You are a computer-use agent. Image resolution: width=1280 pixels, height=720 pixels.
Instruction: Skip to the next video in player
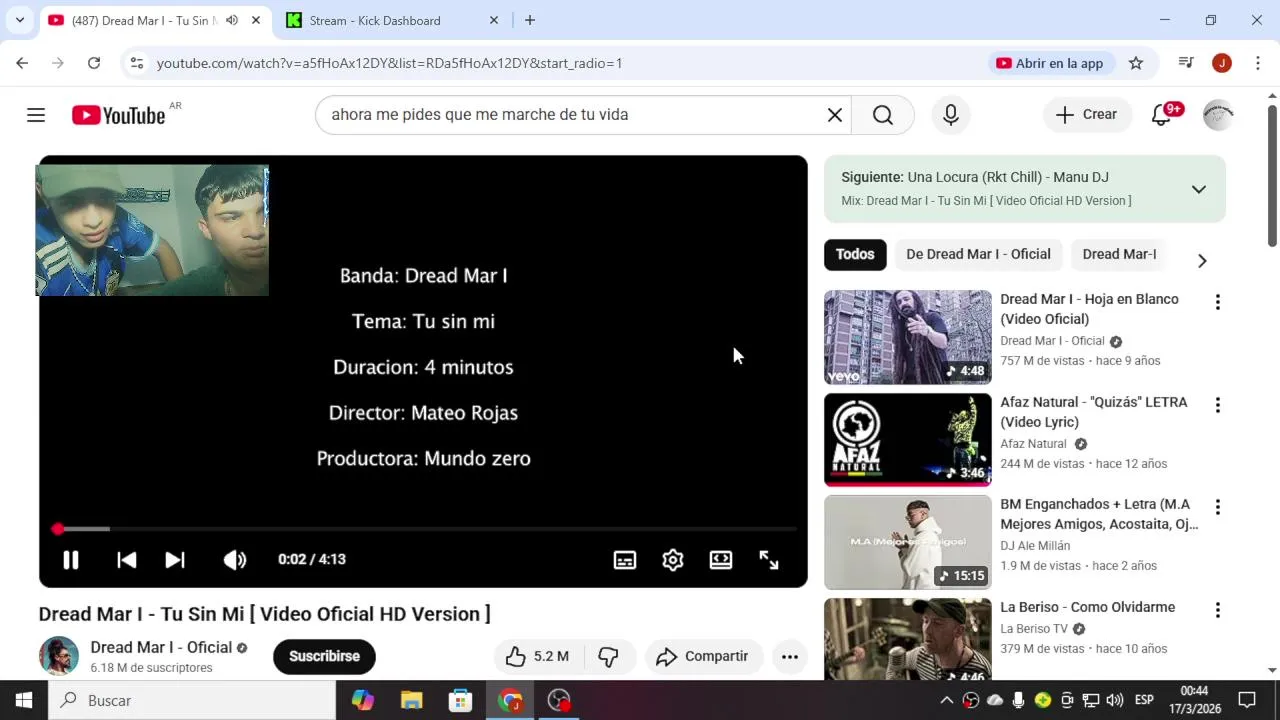175,560
